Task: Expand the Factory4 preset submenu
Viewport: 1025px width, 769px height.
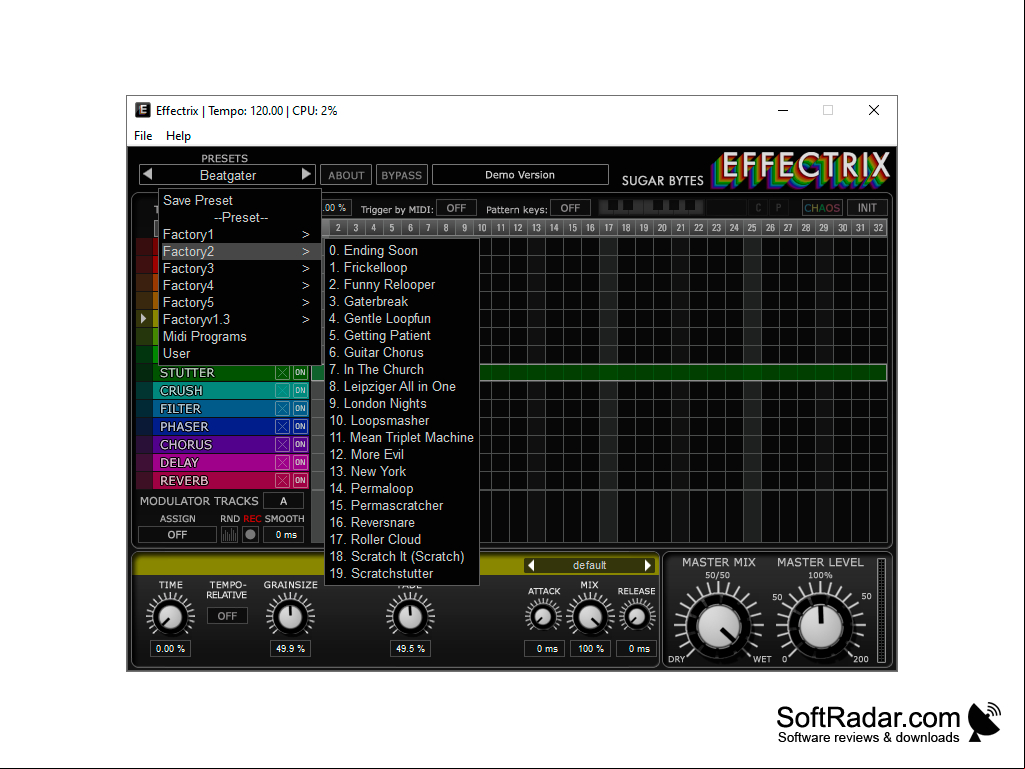Action: pos(241,286)
